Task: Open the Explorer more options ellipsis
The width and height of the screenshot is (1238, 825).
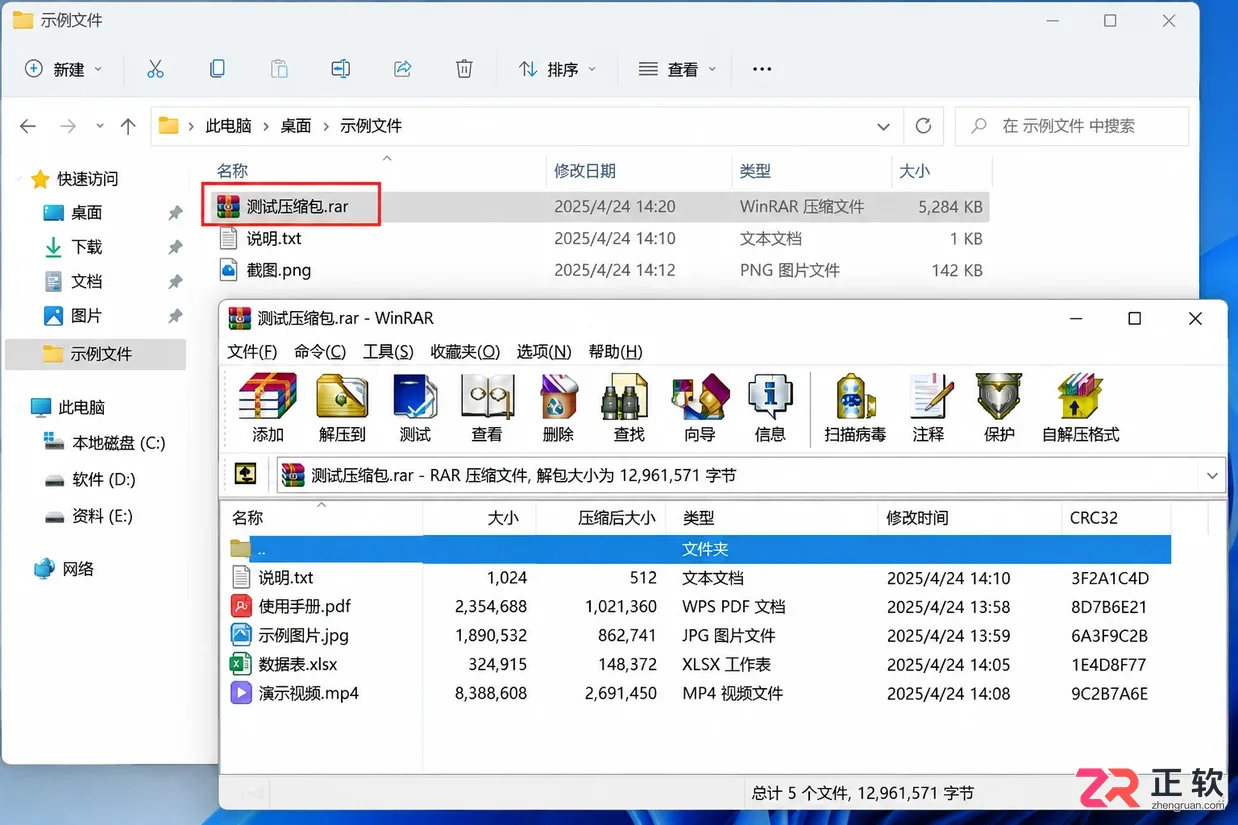Action: [x=762, y=69]
